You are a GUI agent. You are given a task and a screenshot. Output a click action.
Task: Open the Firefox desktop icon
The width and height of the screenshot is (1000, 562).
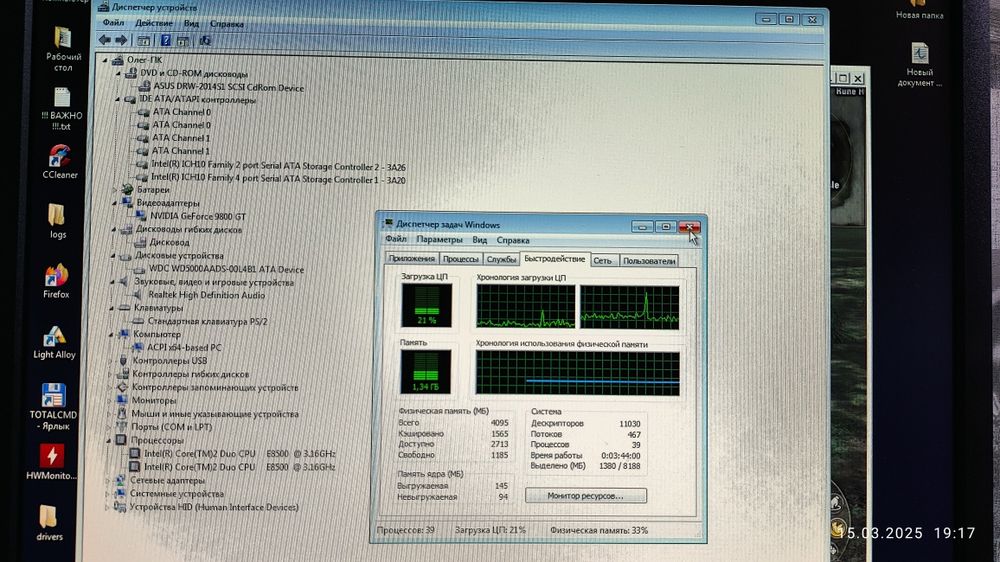(x=56, y=281)
